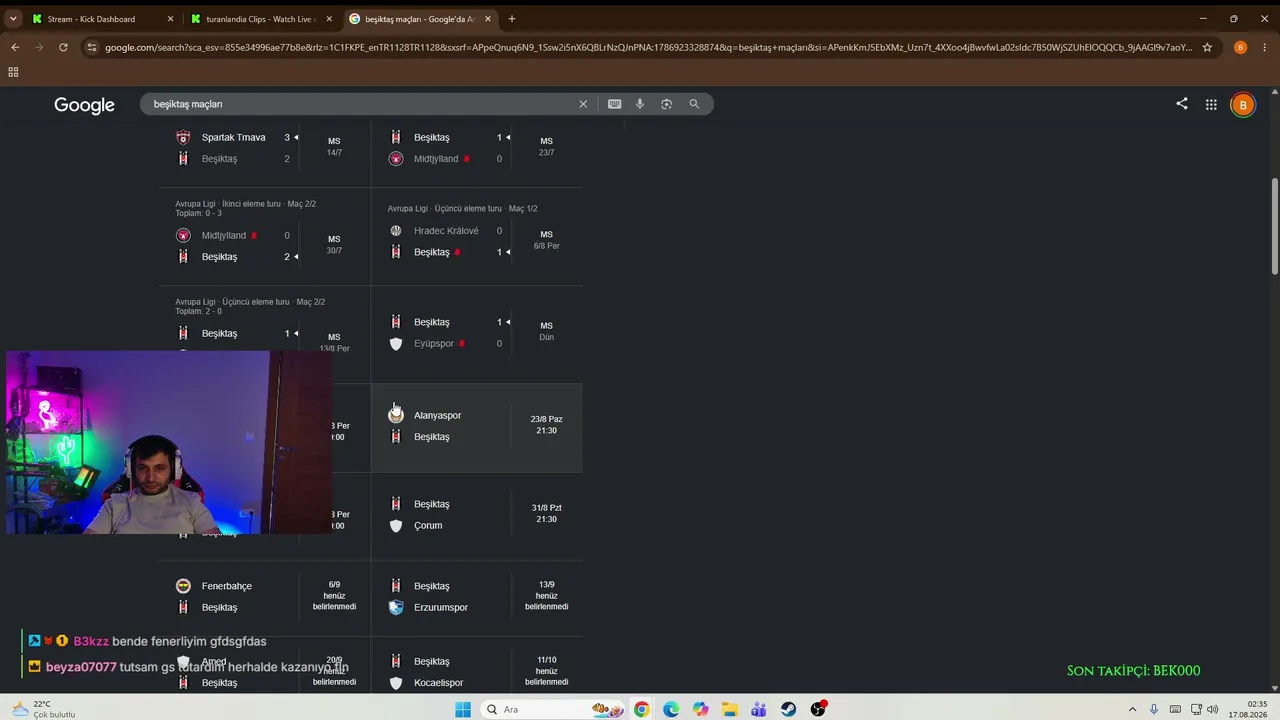Image resolution: width=1280 pixels, height=720 pixels.
Task: Open the tab search dropdown in Chrome
Action: pyautogui.click(x=13, y=18)
